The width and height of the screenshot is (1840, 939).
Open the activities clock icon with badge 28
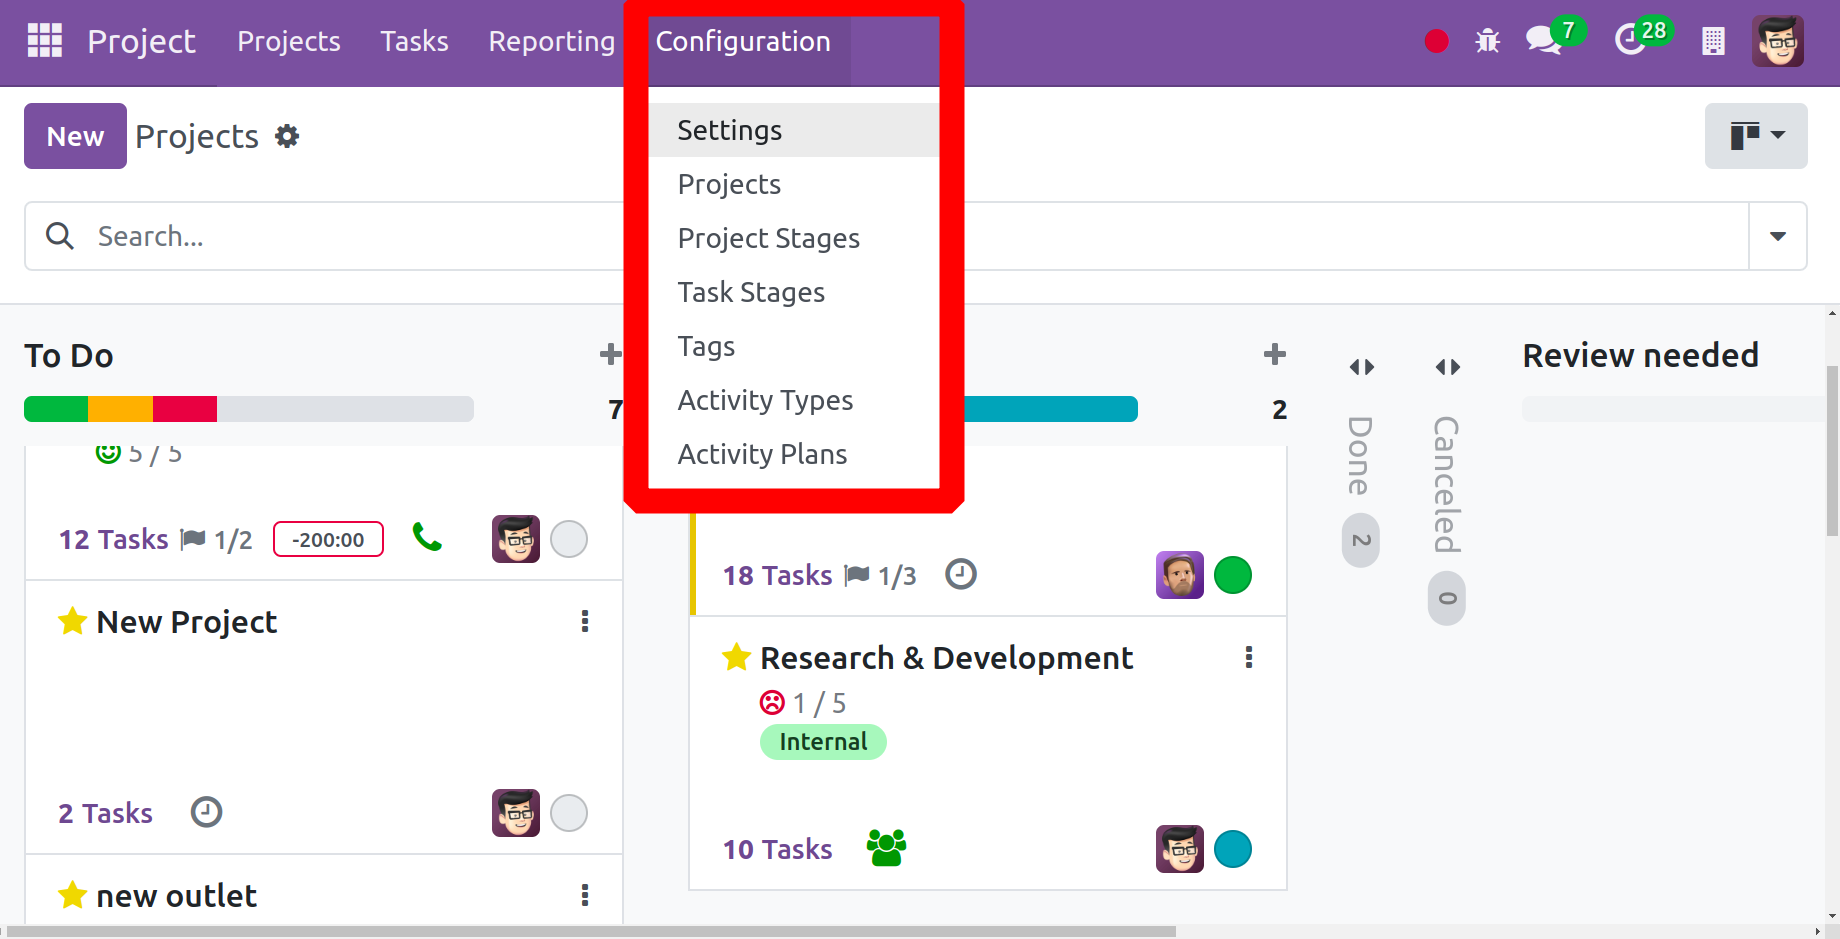click(x=1630, y=40)
